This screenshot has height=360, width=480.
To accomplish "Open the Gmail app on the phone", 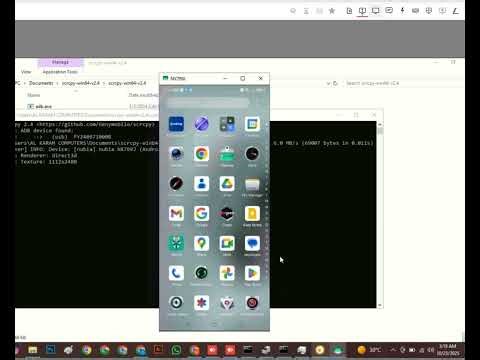I will tap(176, 213).
